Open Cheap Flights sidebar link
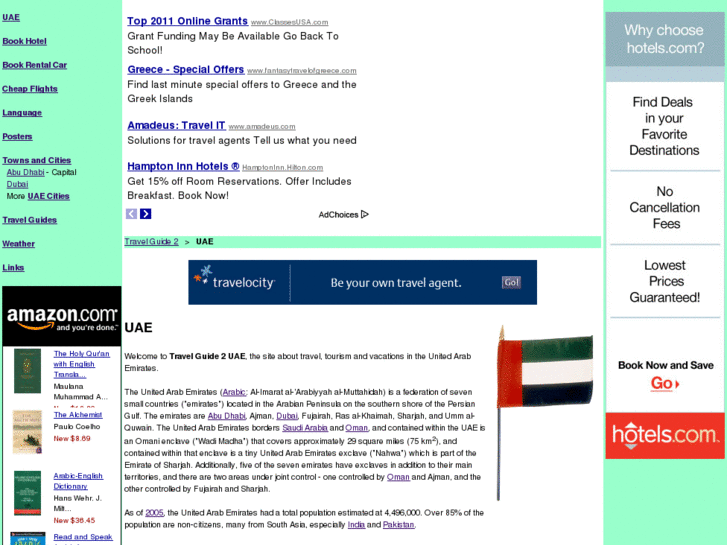 30,89
